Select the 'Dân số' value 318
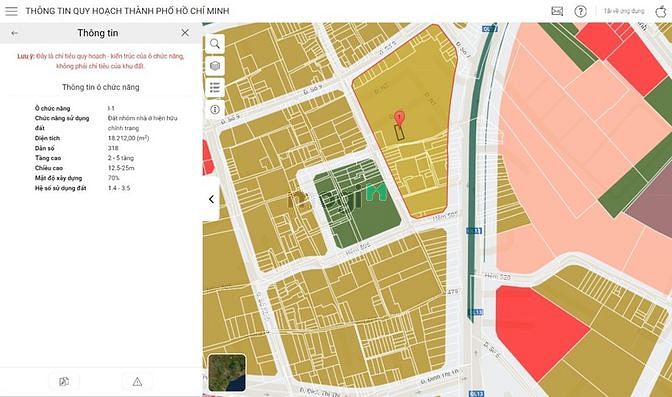The width and height of the screenshot is (672, 397). pyautogui.click(x=113, y=148)
